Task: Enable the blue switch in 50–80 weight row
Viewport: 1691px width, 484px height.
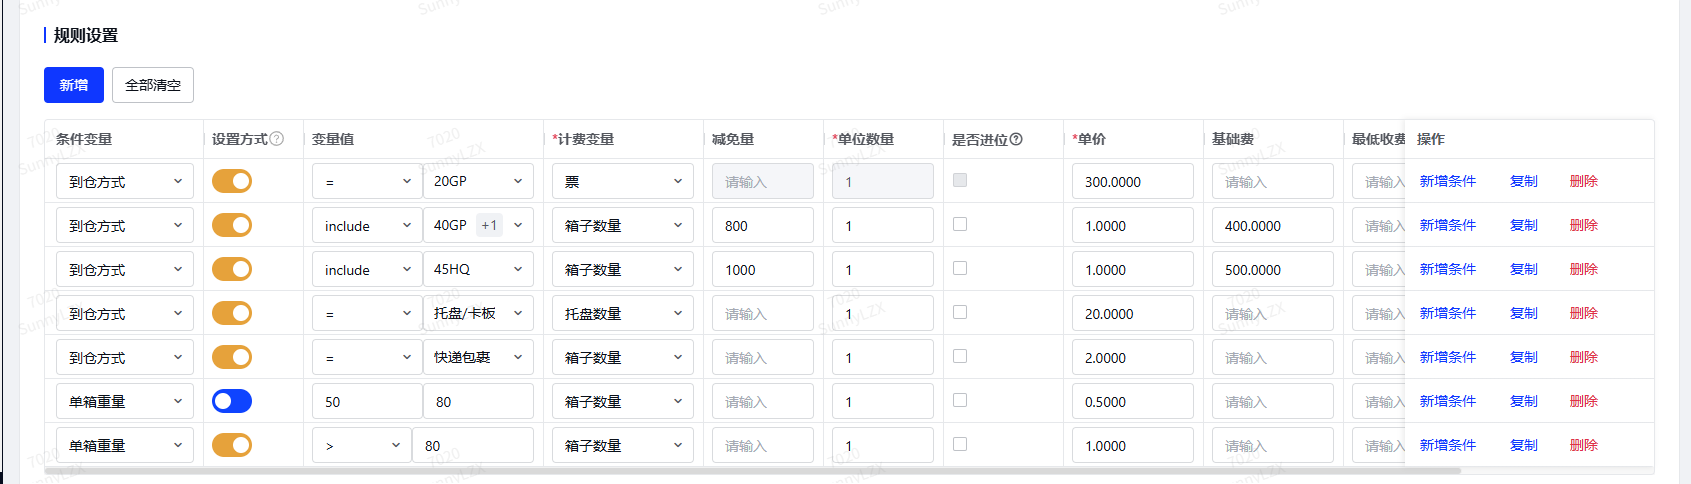Action: (232, 401)
